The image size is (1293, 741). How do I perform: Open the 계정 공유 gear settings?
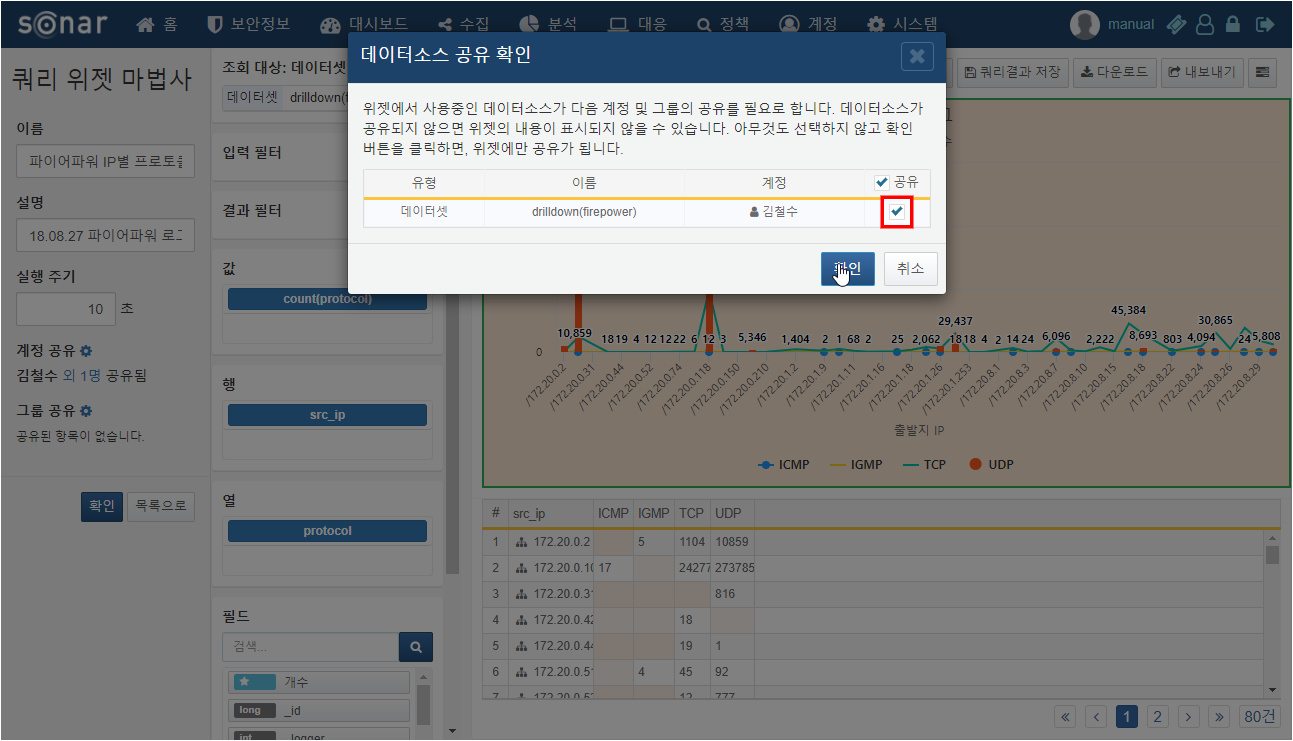[x=86, y=351]
